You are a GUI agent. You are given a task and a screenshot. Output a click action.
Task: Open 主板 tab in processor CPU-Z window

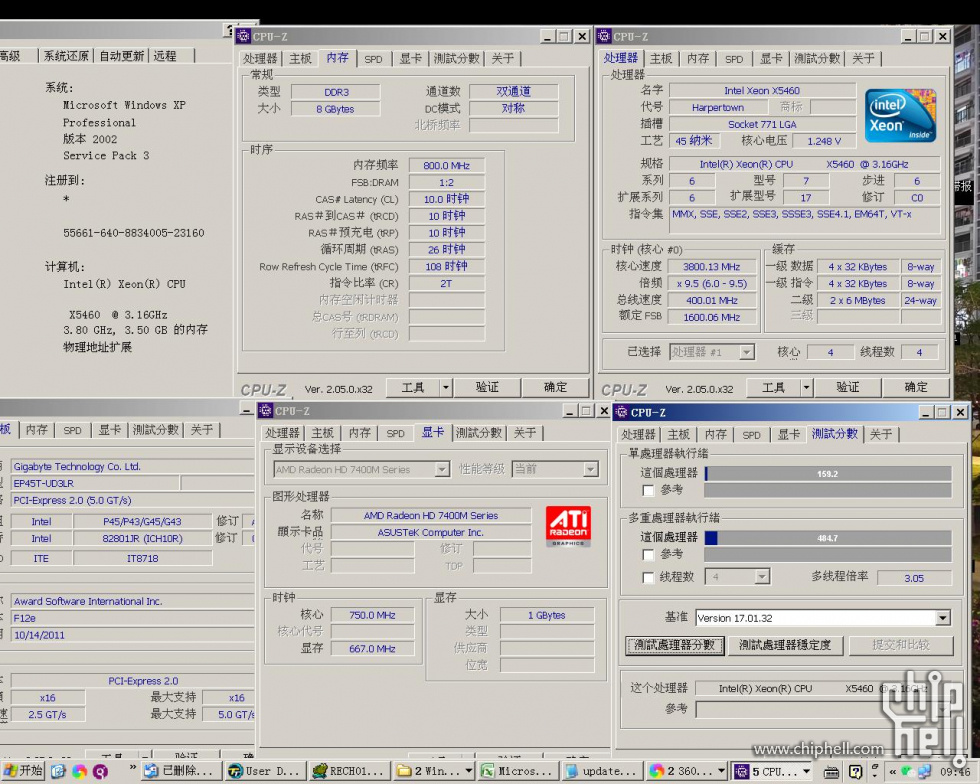(x=661, y=58)
